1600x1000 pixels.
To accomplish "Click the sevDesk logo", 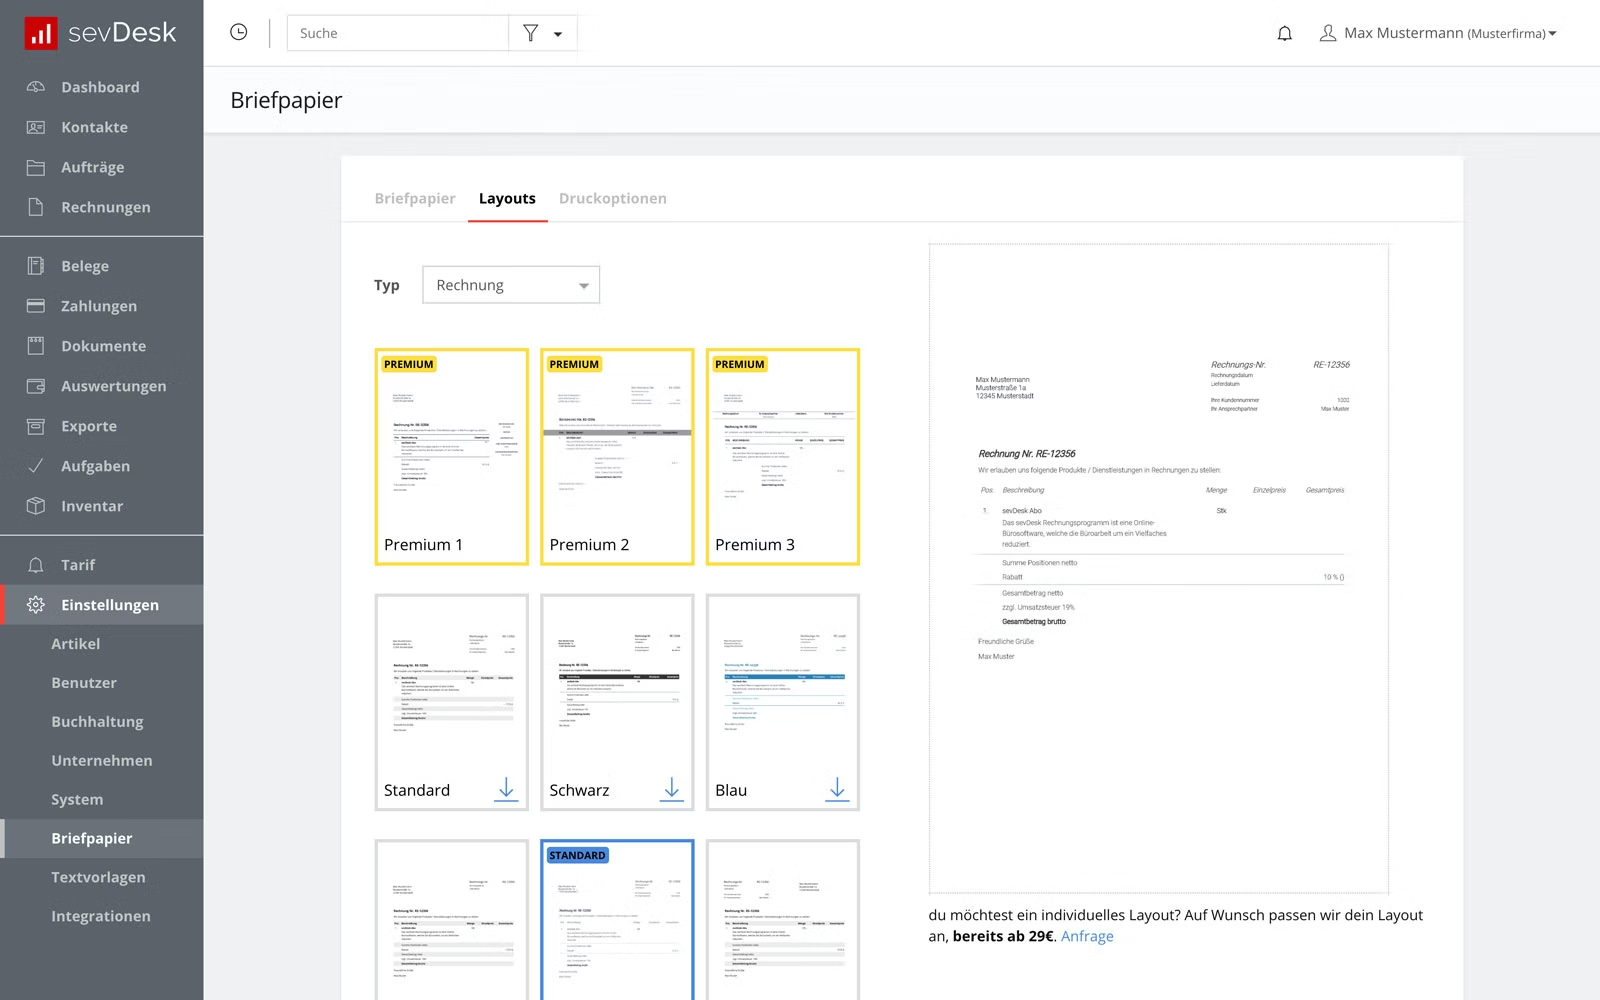I will tap(101, 33).
